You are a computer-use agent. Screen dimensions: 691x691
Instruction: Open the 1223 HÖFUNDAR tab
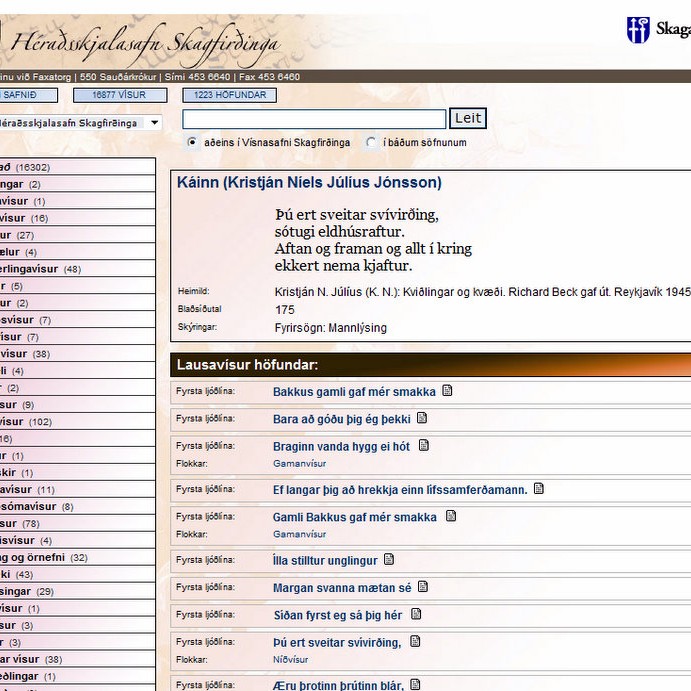click(x=229, y=96)
